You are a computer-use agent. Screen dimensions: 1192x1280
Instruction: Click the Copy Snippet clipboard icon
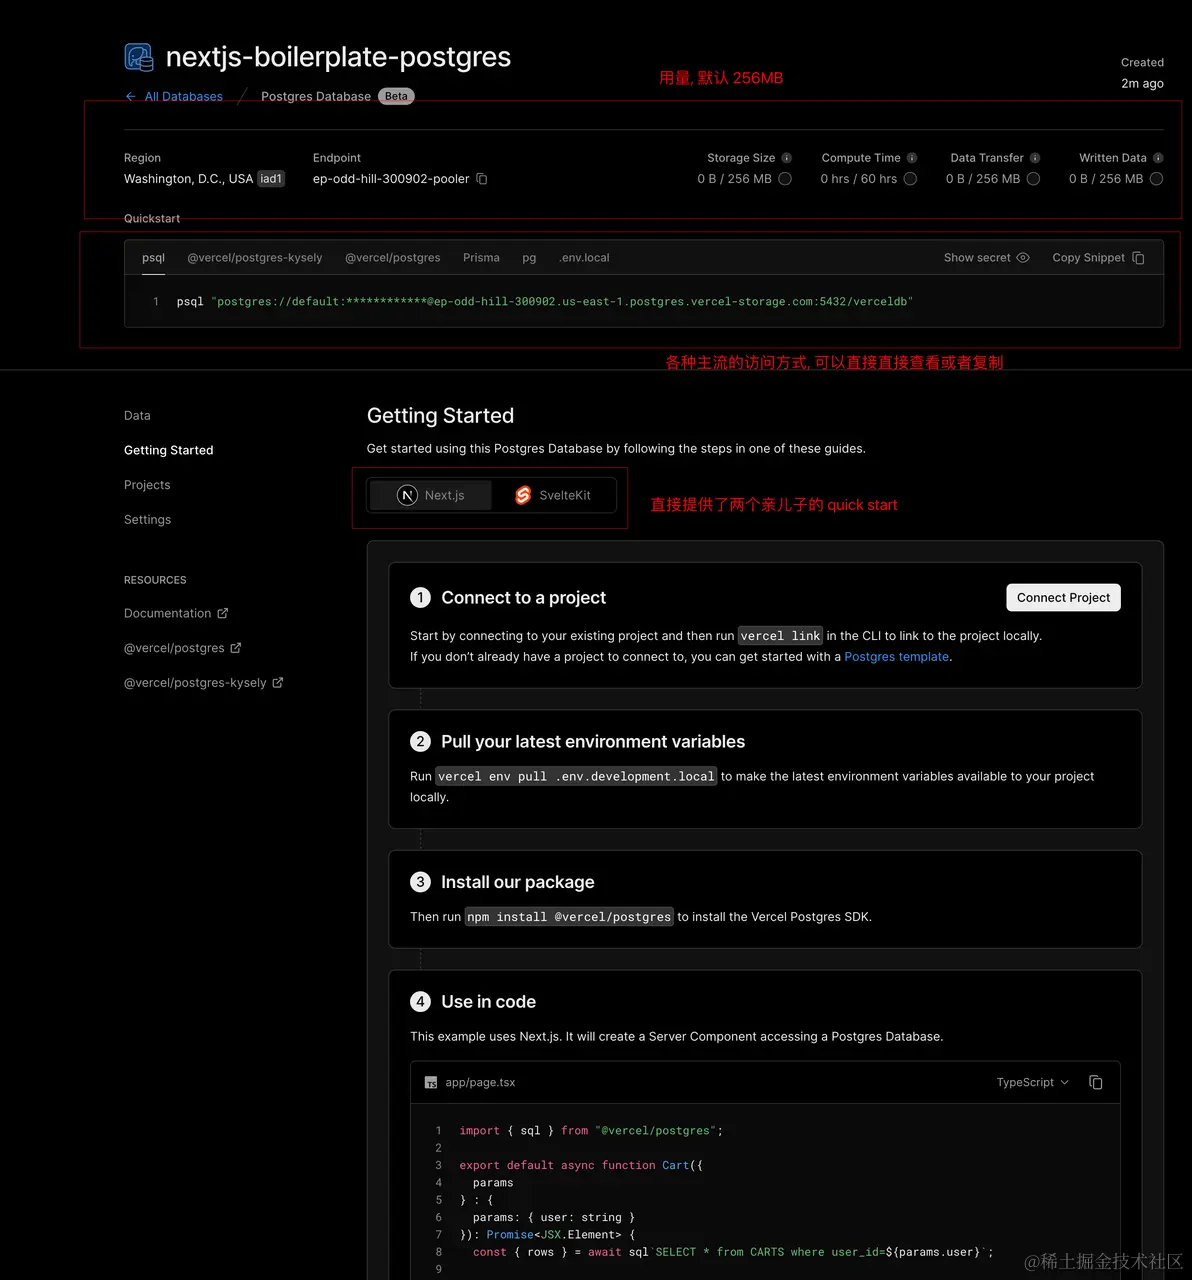[x=1138, y=258]
